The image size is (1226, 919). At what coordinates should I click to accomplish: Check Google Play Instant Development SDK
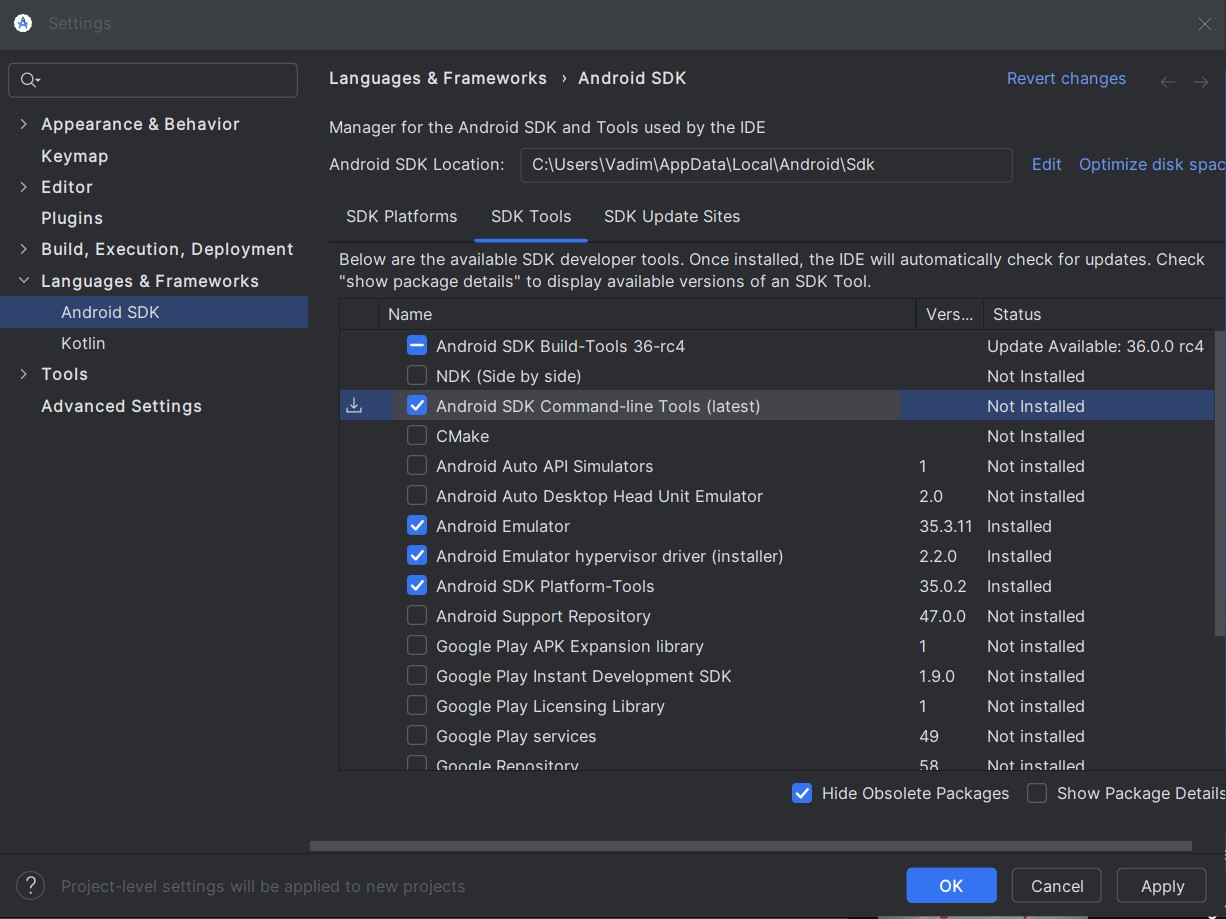pos(417,676)
